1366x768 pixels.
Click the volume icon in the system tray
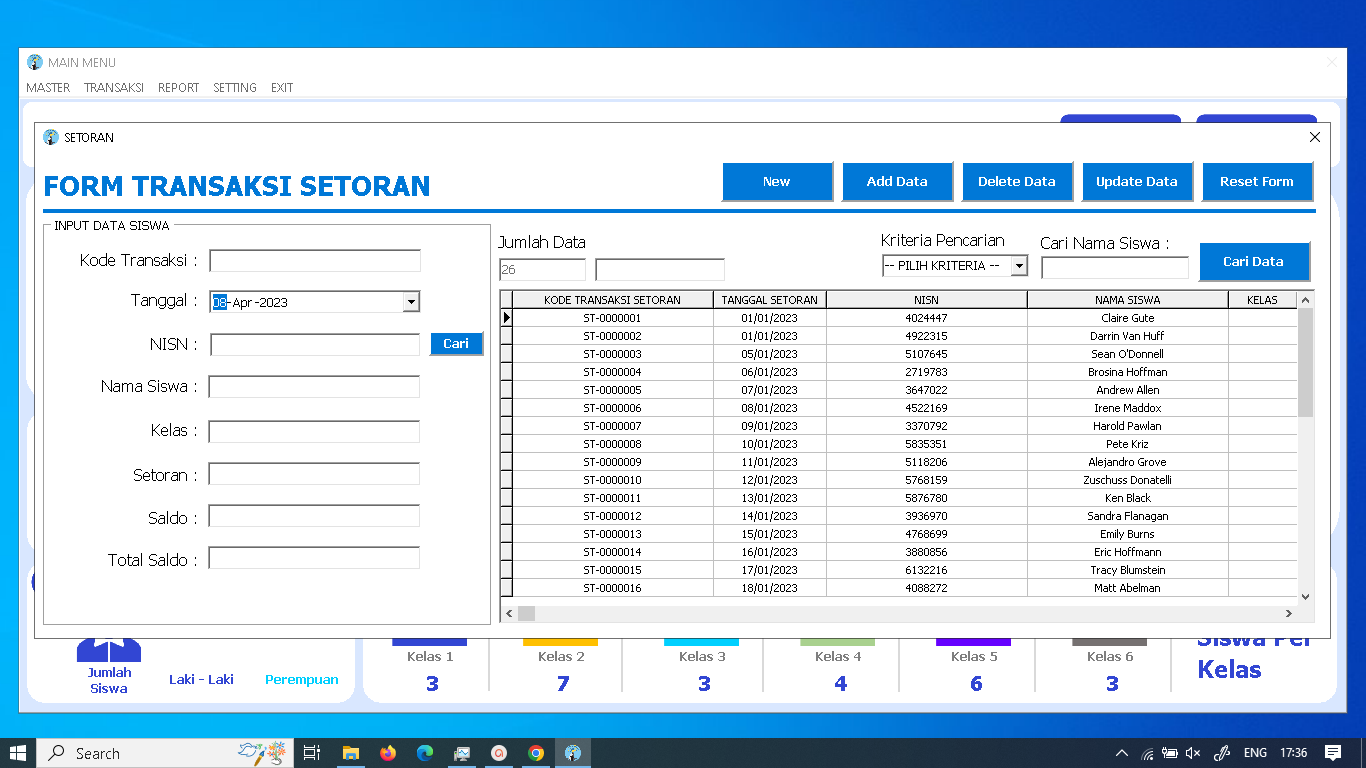[x=1194, y=753]
